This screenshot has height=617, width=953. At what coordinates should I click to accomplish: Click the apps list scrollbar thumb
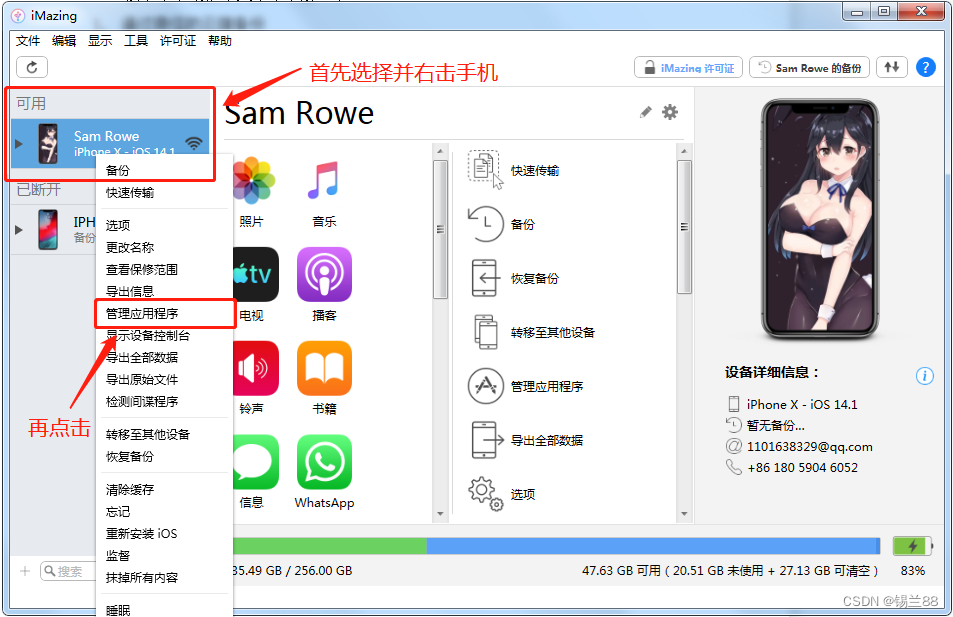pyautogui.click(x=440, y=229)
